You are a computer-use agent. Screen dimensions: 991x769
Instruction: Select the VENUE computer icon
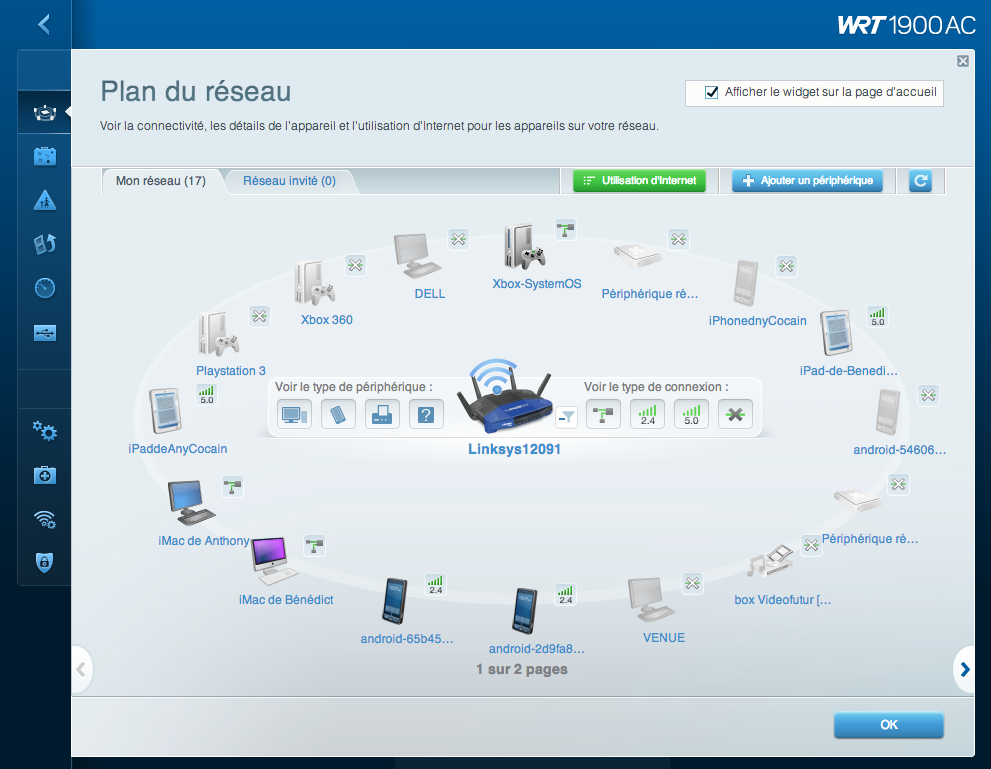point(651,600)
